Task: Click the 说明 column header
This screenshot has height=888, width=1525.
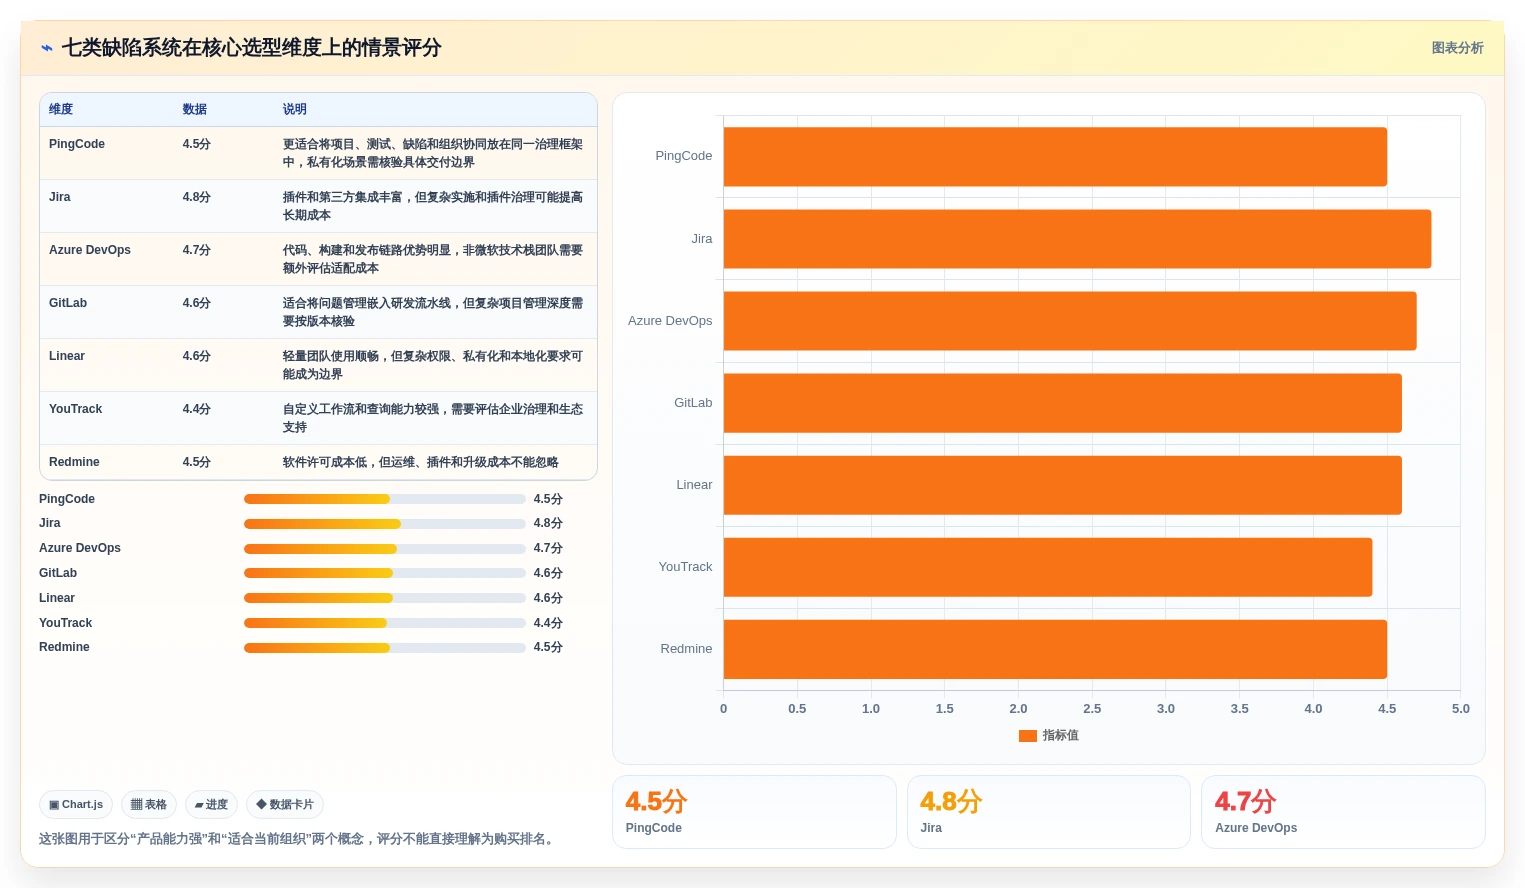Action: (x=295, y=109)
